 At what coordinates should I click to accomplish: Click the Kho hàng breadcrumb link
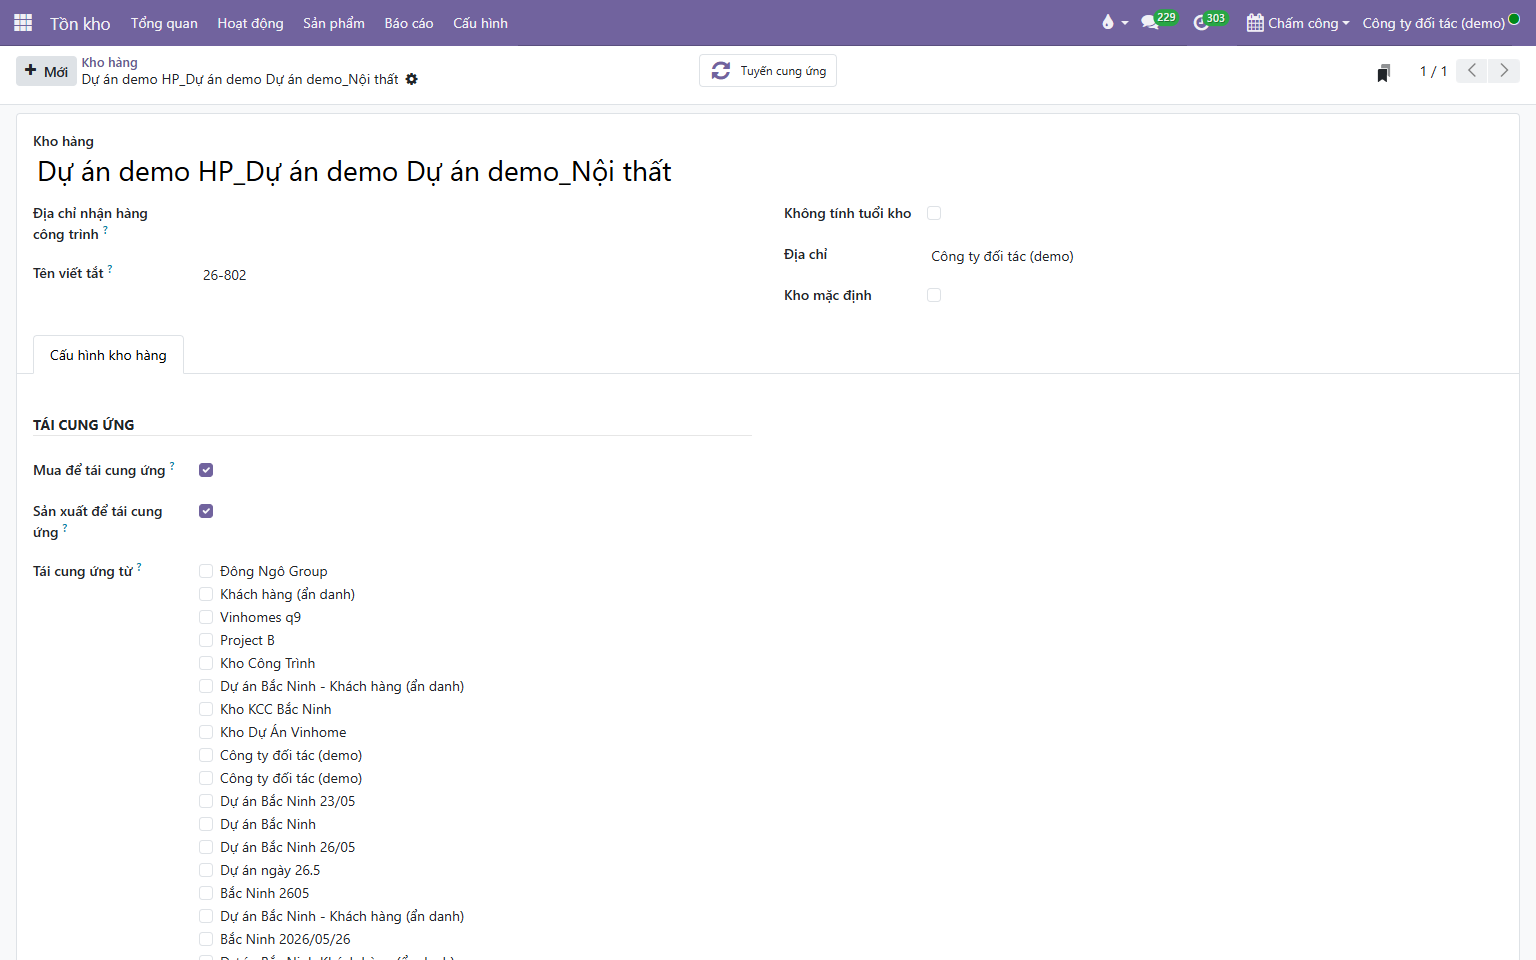pyautogui.click(x=110, y=62)
